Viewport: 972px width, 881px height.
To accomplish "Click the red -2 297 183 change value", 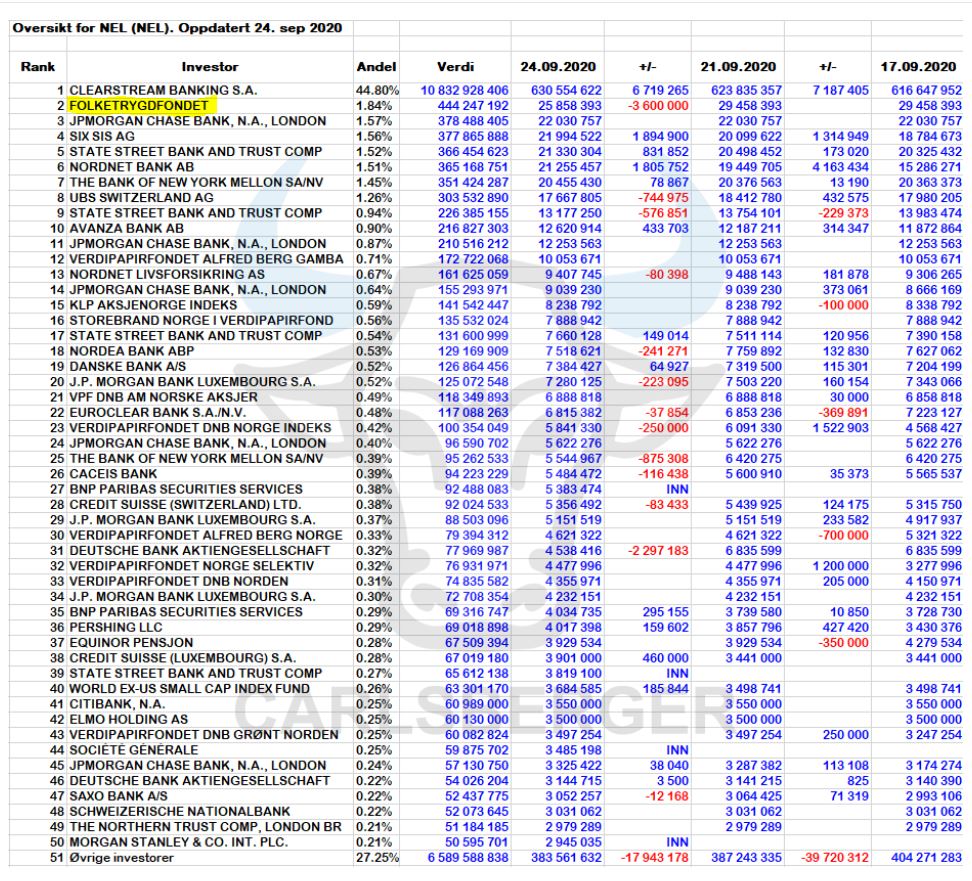I will point(658,551).
